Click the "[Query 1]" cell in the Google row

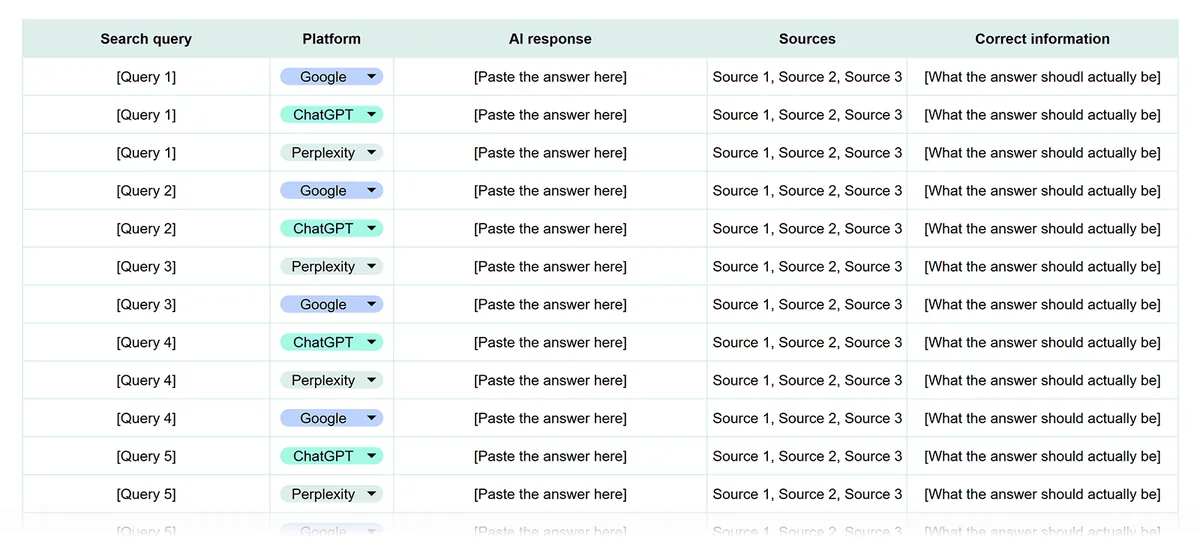[x=146, y=77]
